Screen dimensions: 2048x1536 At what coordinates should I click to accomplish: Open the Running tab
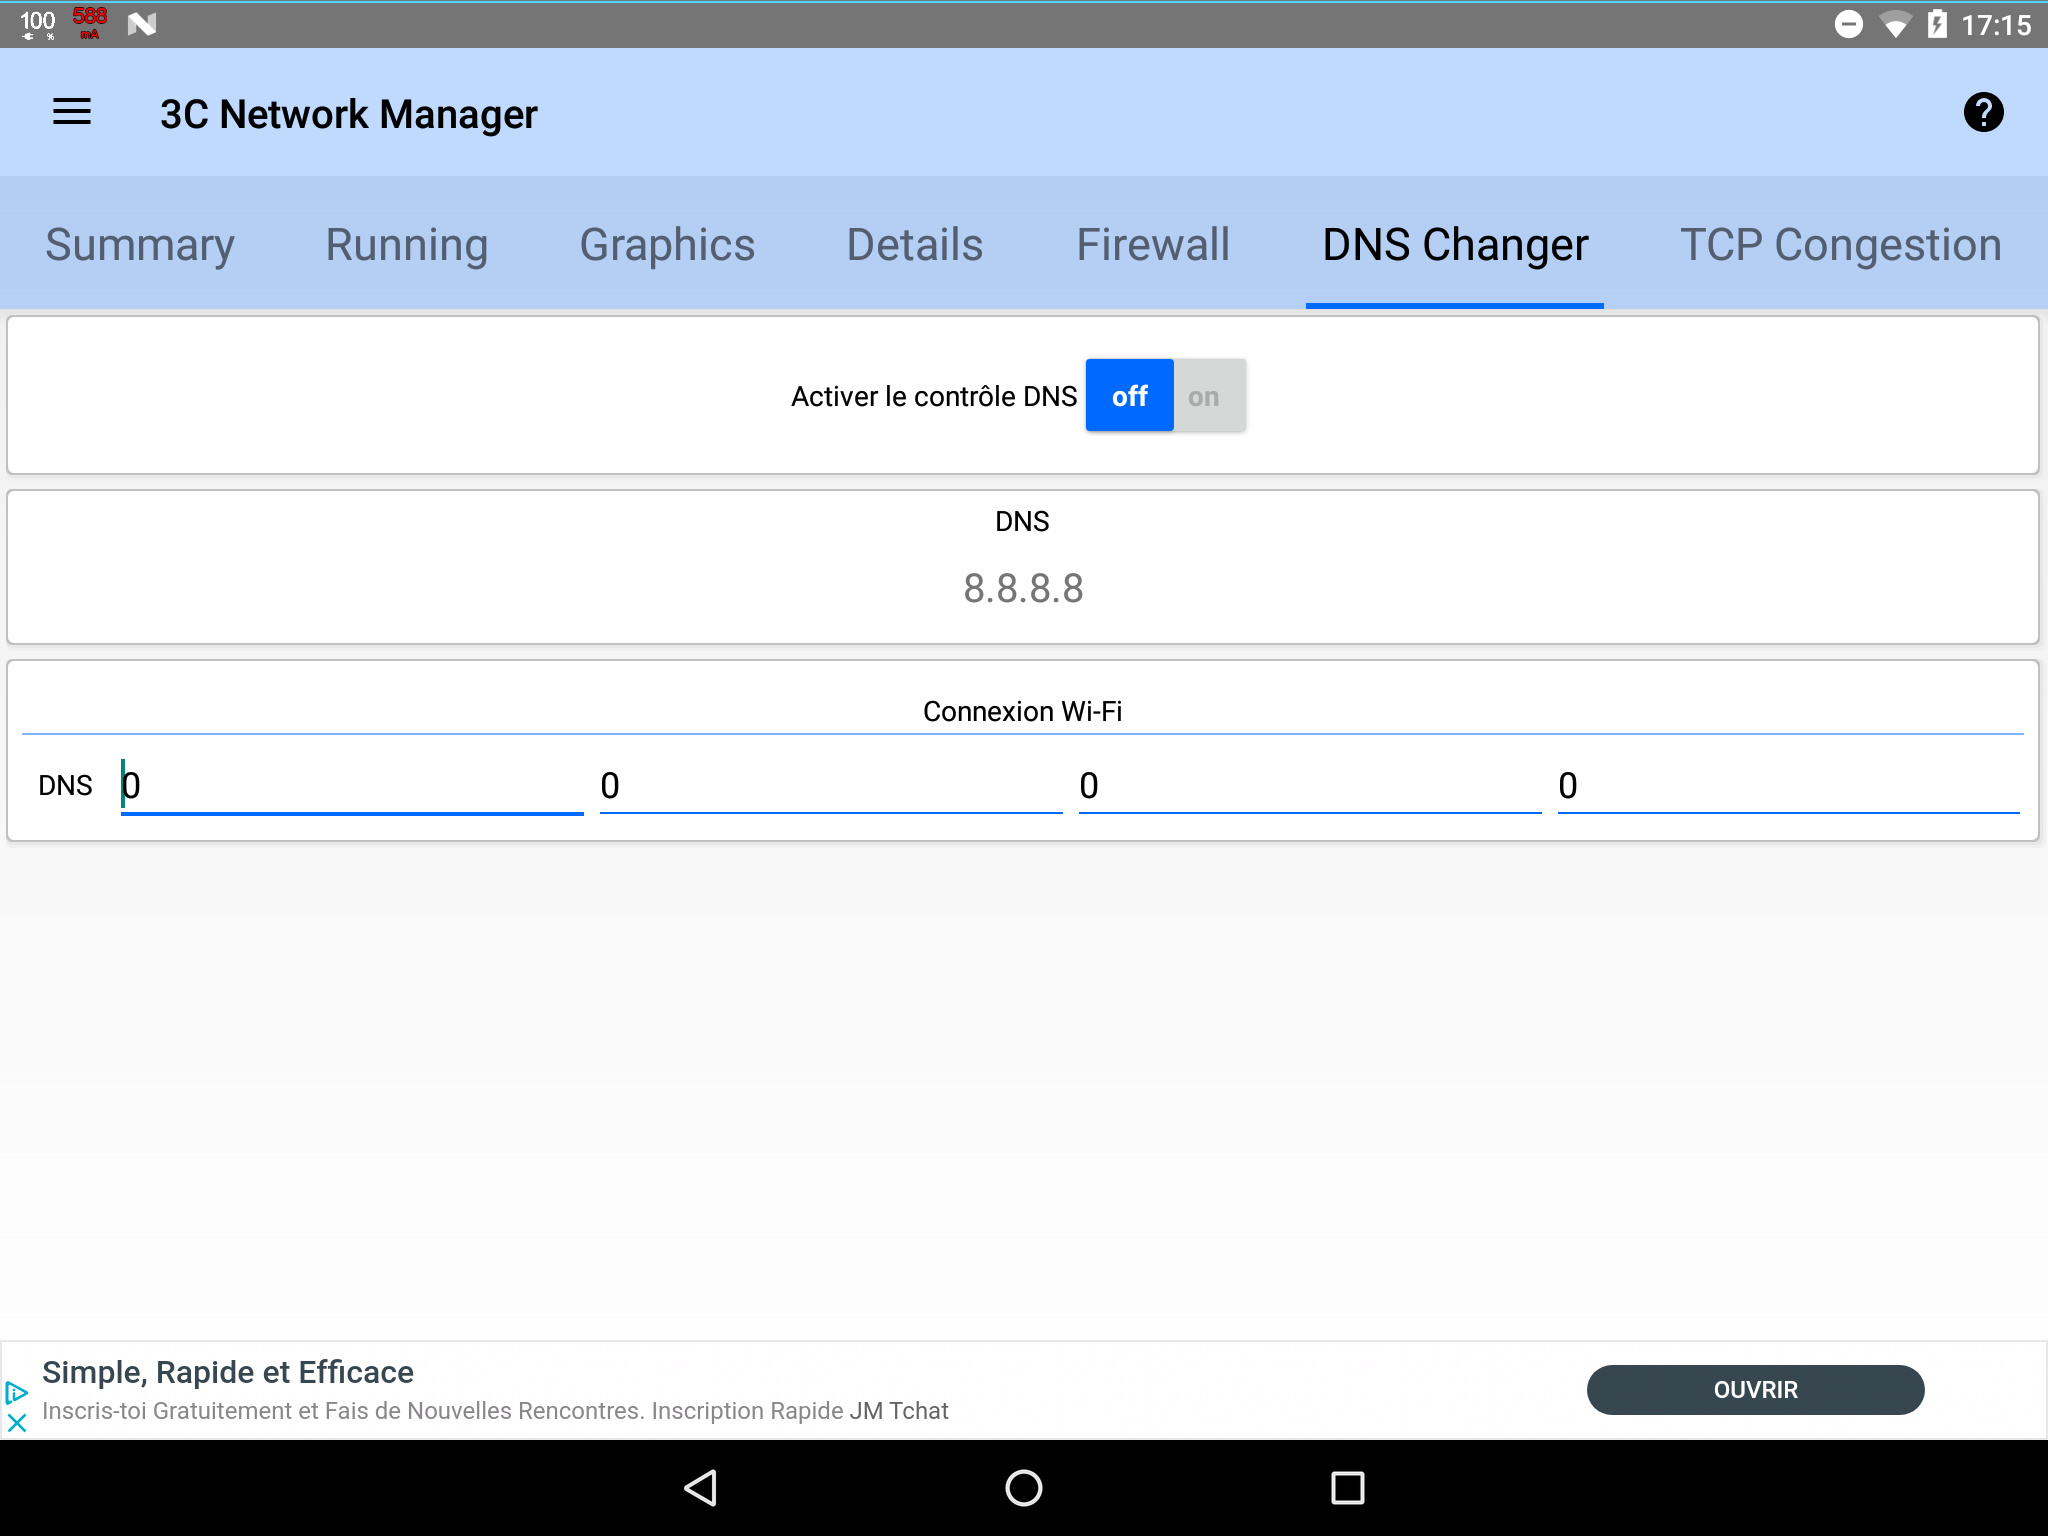coord(406,245)
